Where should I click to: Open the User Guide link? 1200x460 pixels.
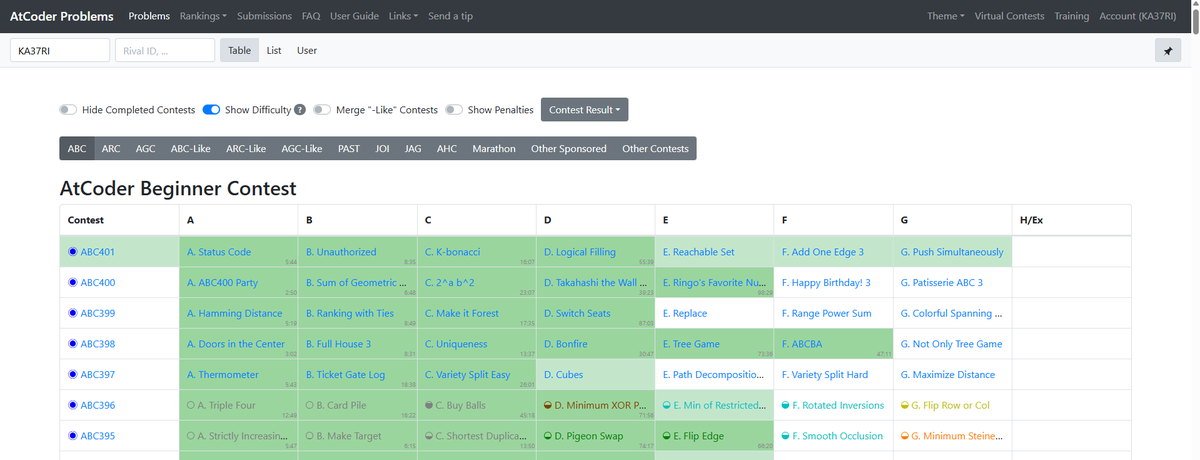(354, 16)
